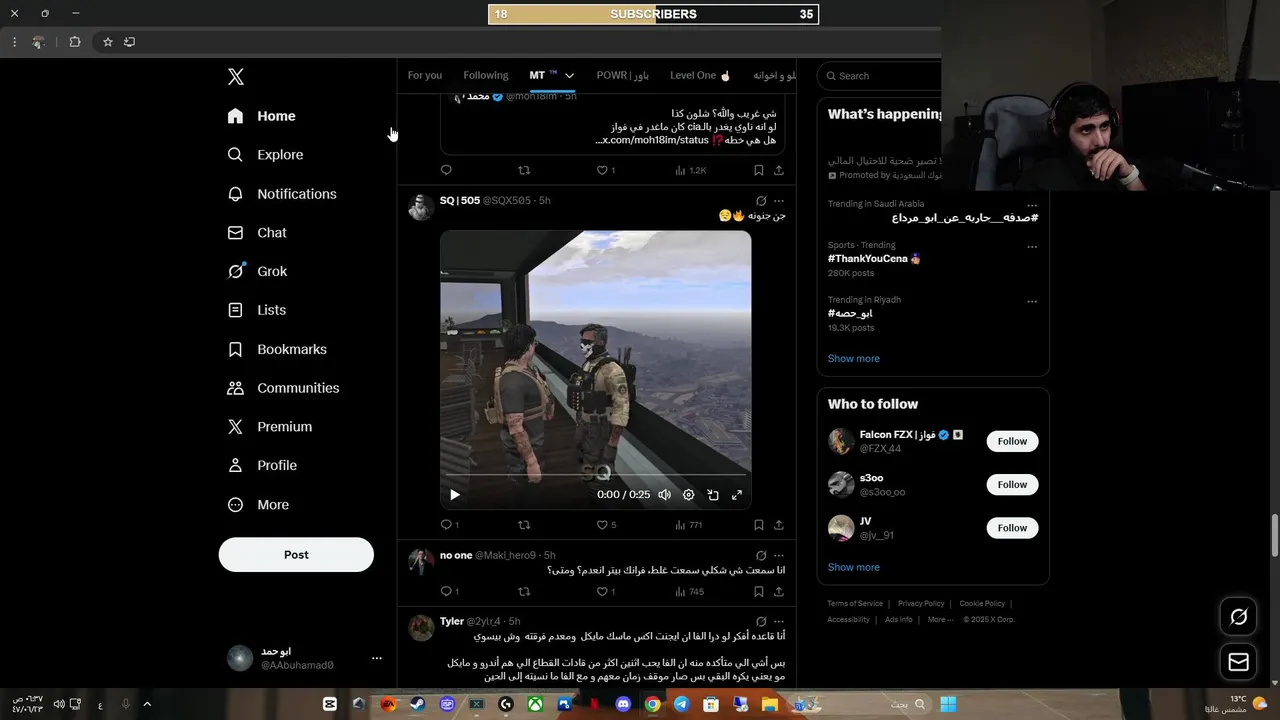Viewport: 1280px width, 720px height.
Task: Switch to the Level One tab
Action: [x=700, y=75]
